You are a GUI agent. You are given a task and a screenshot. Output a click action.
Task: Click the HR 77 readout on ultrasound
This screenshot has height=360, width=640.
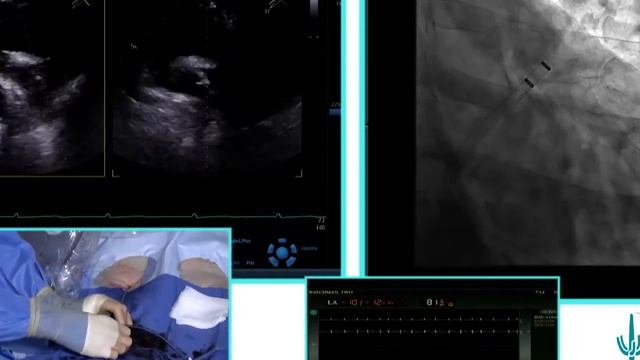321,224
